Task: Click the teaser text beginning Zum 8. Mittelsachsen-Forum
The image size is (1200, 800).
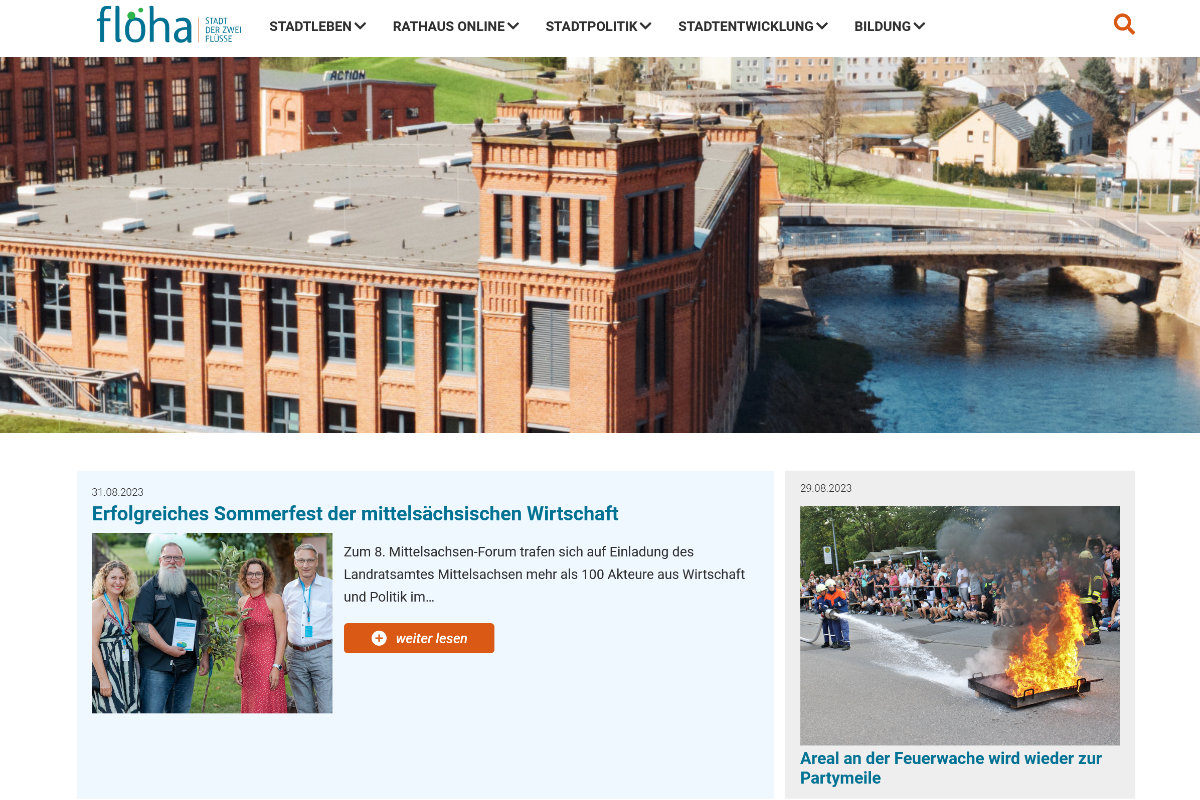Action: pos(544,575)
